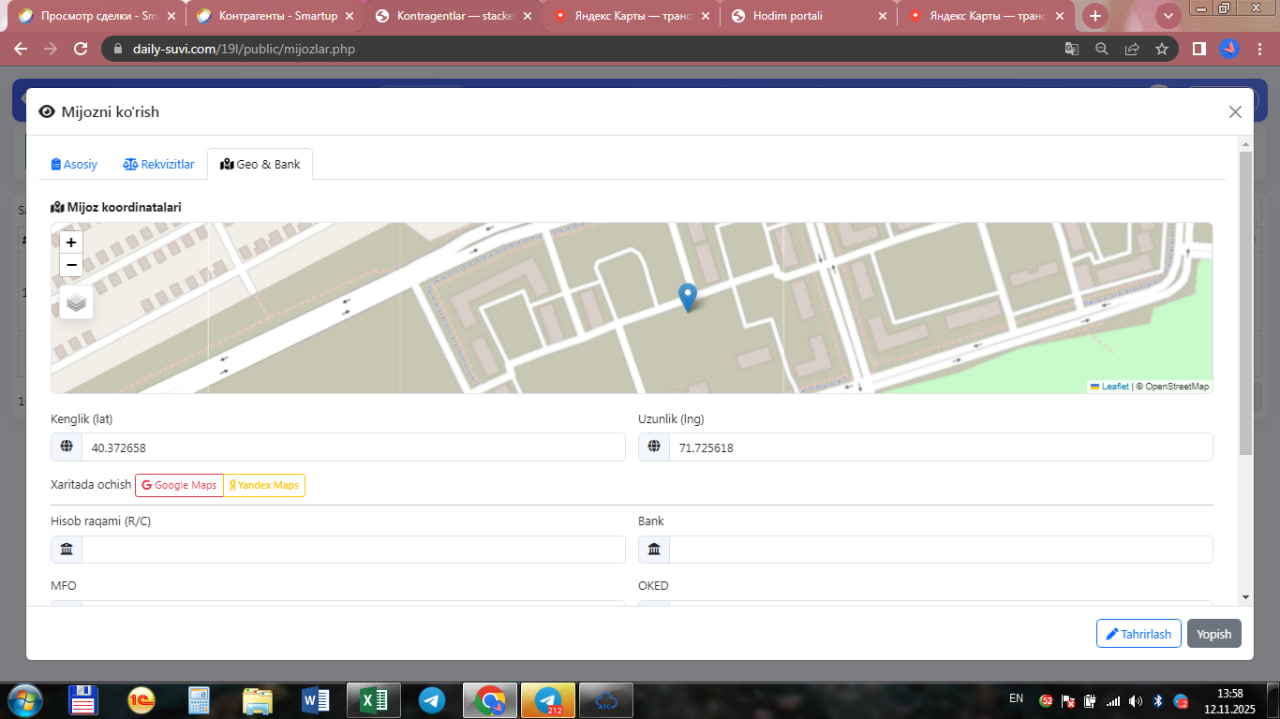Viewport: 1280px width, 719px height.
Task: Click the modal scrollbar down arrow
Action: point(1245,597)
